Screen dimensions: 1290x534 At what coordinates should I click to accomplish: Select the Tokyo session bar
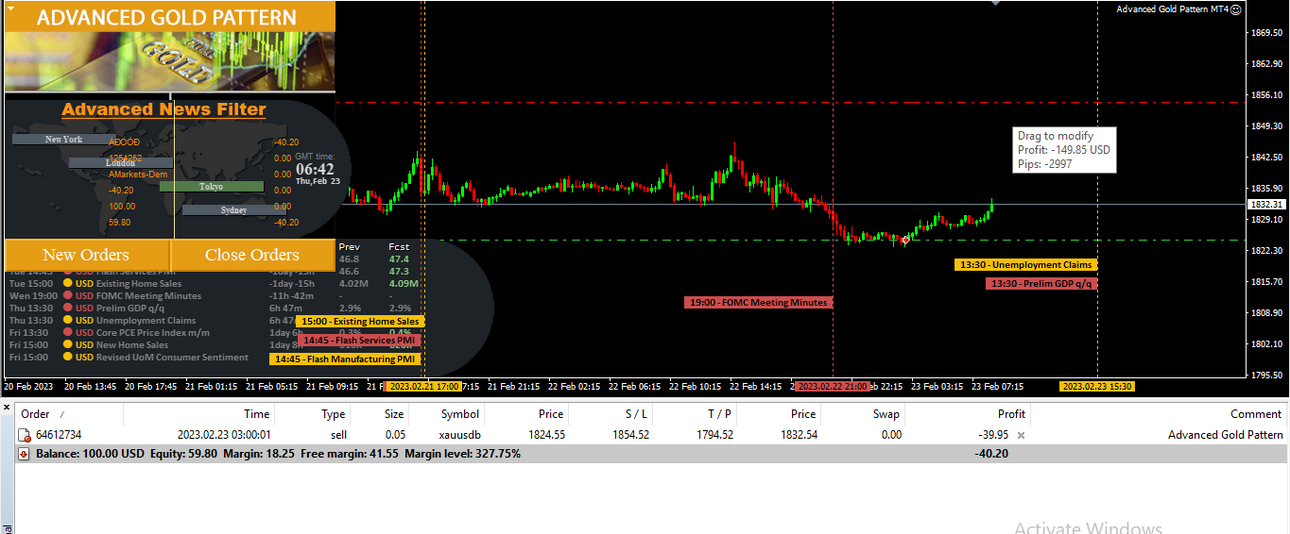tap(211, 187)
